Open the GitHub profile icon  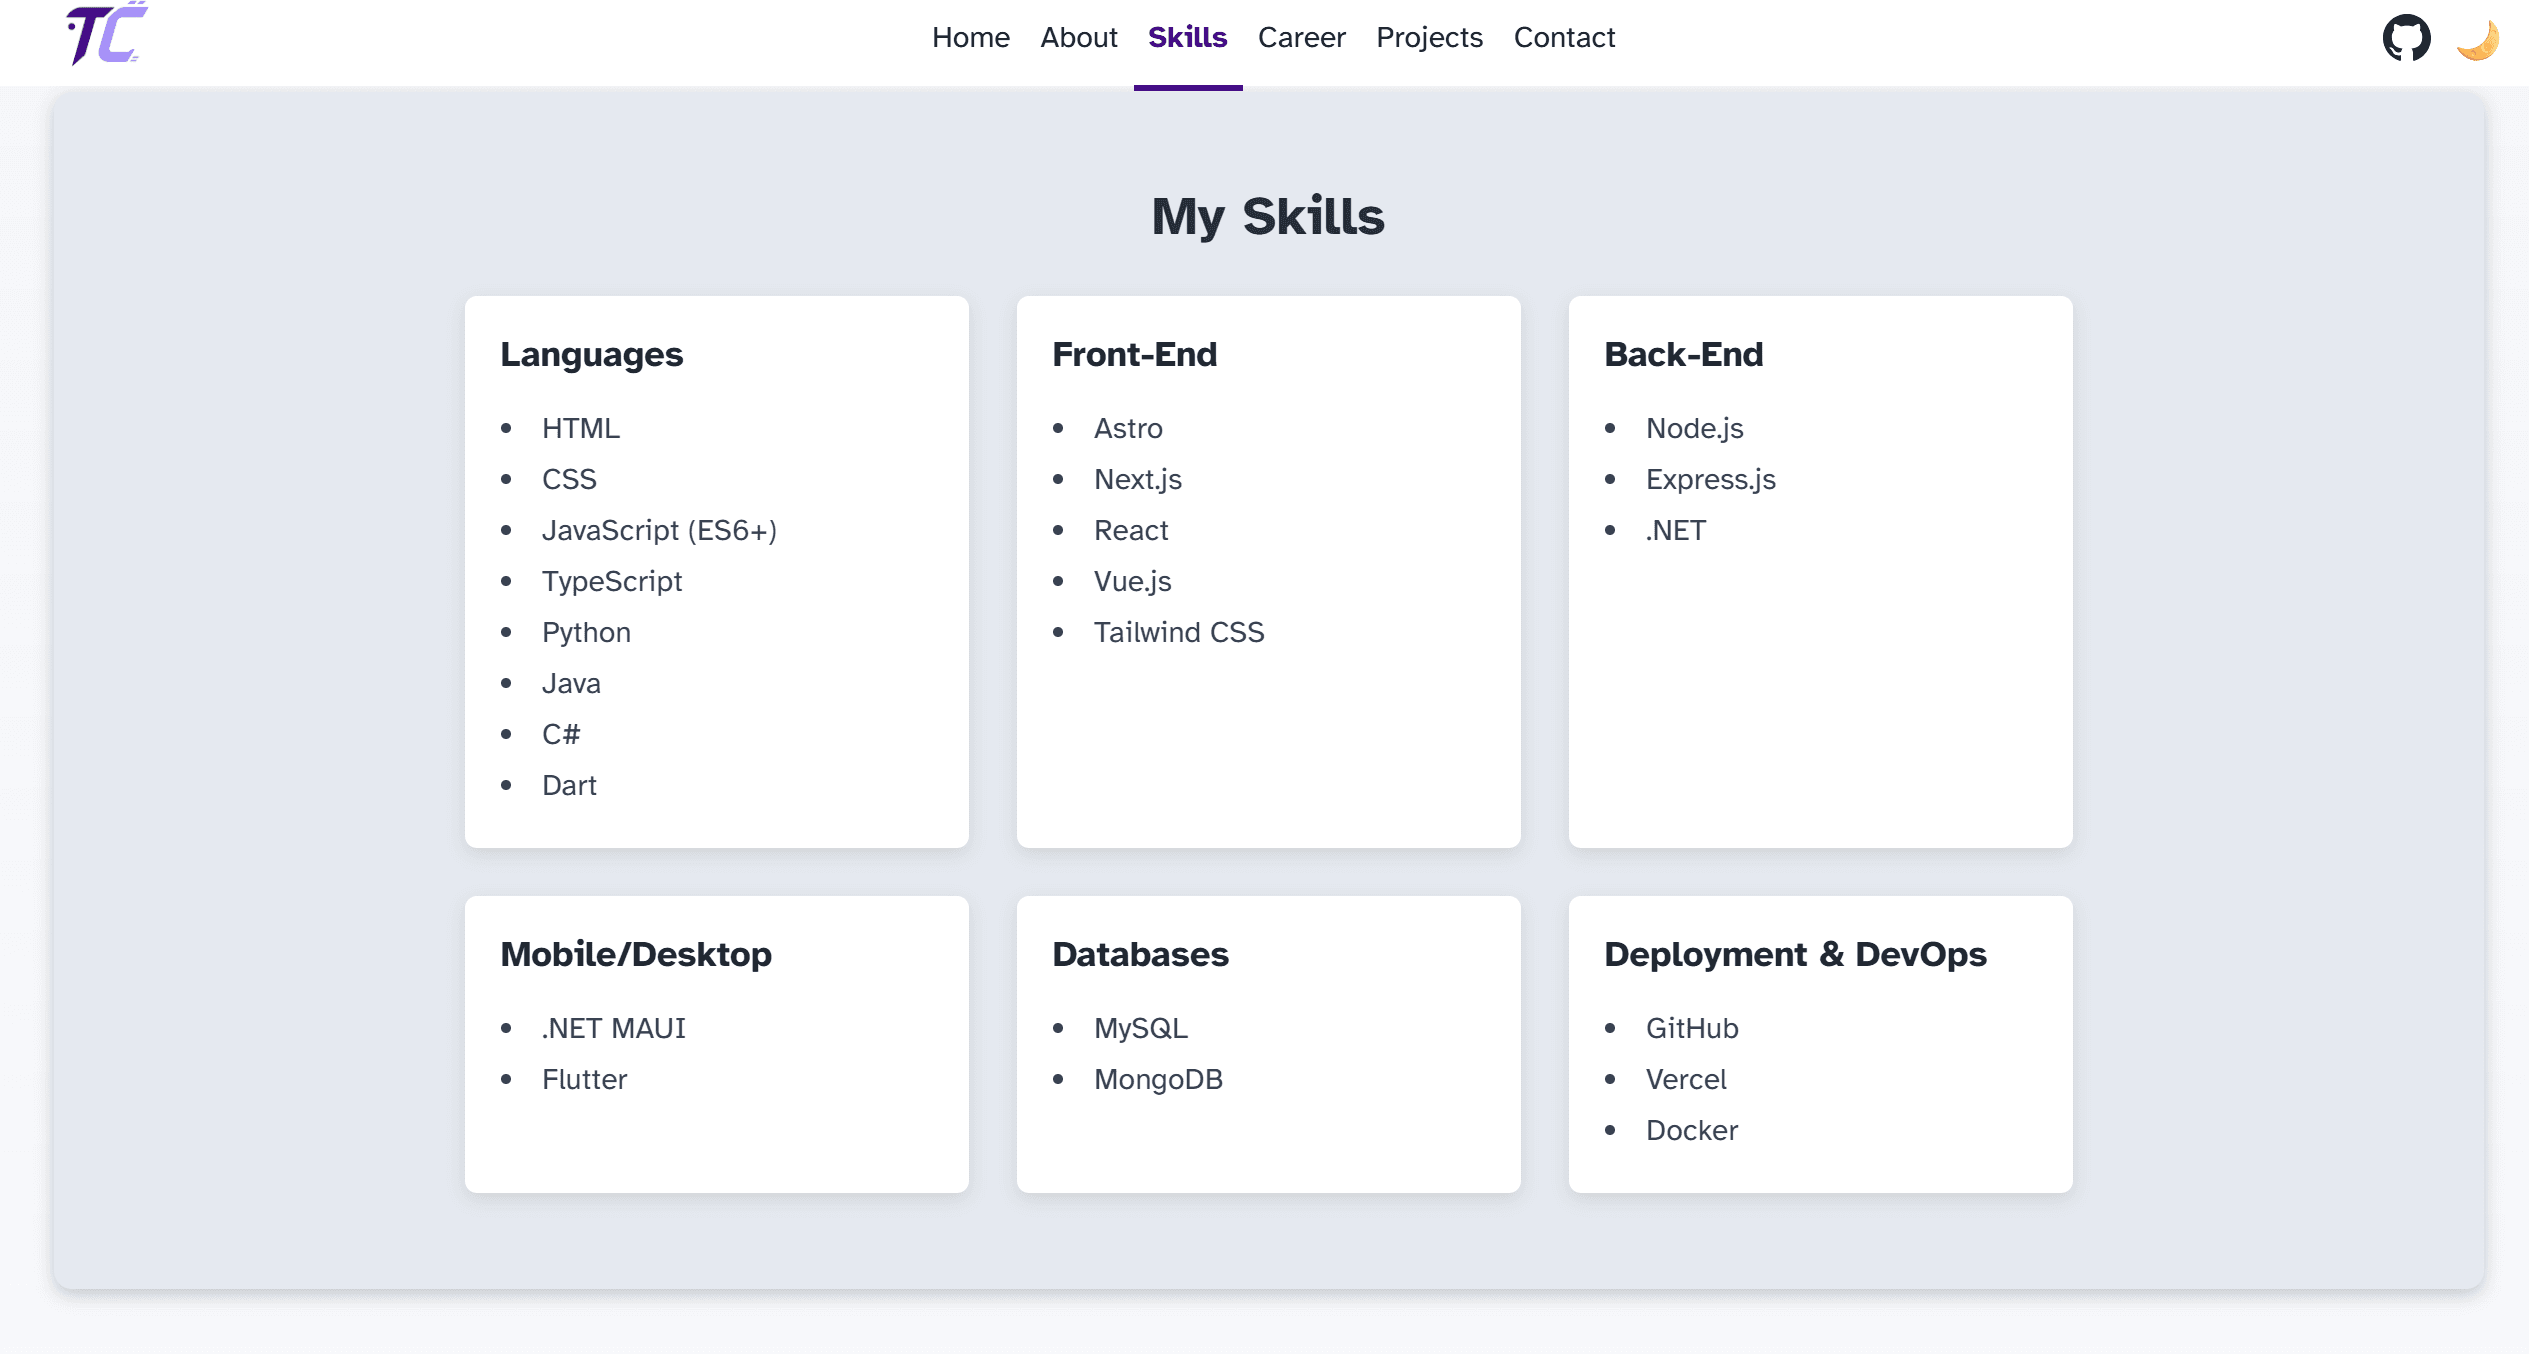(2405, 38)
